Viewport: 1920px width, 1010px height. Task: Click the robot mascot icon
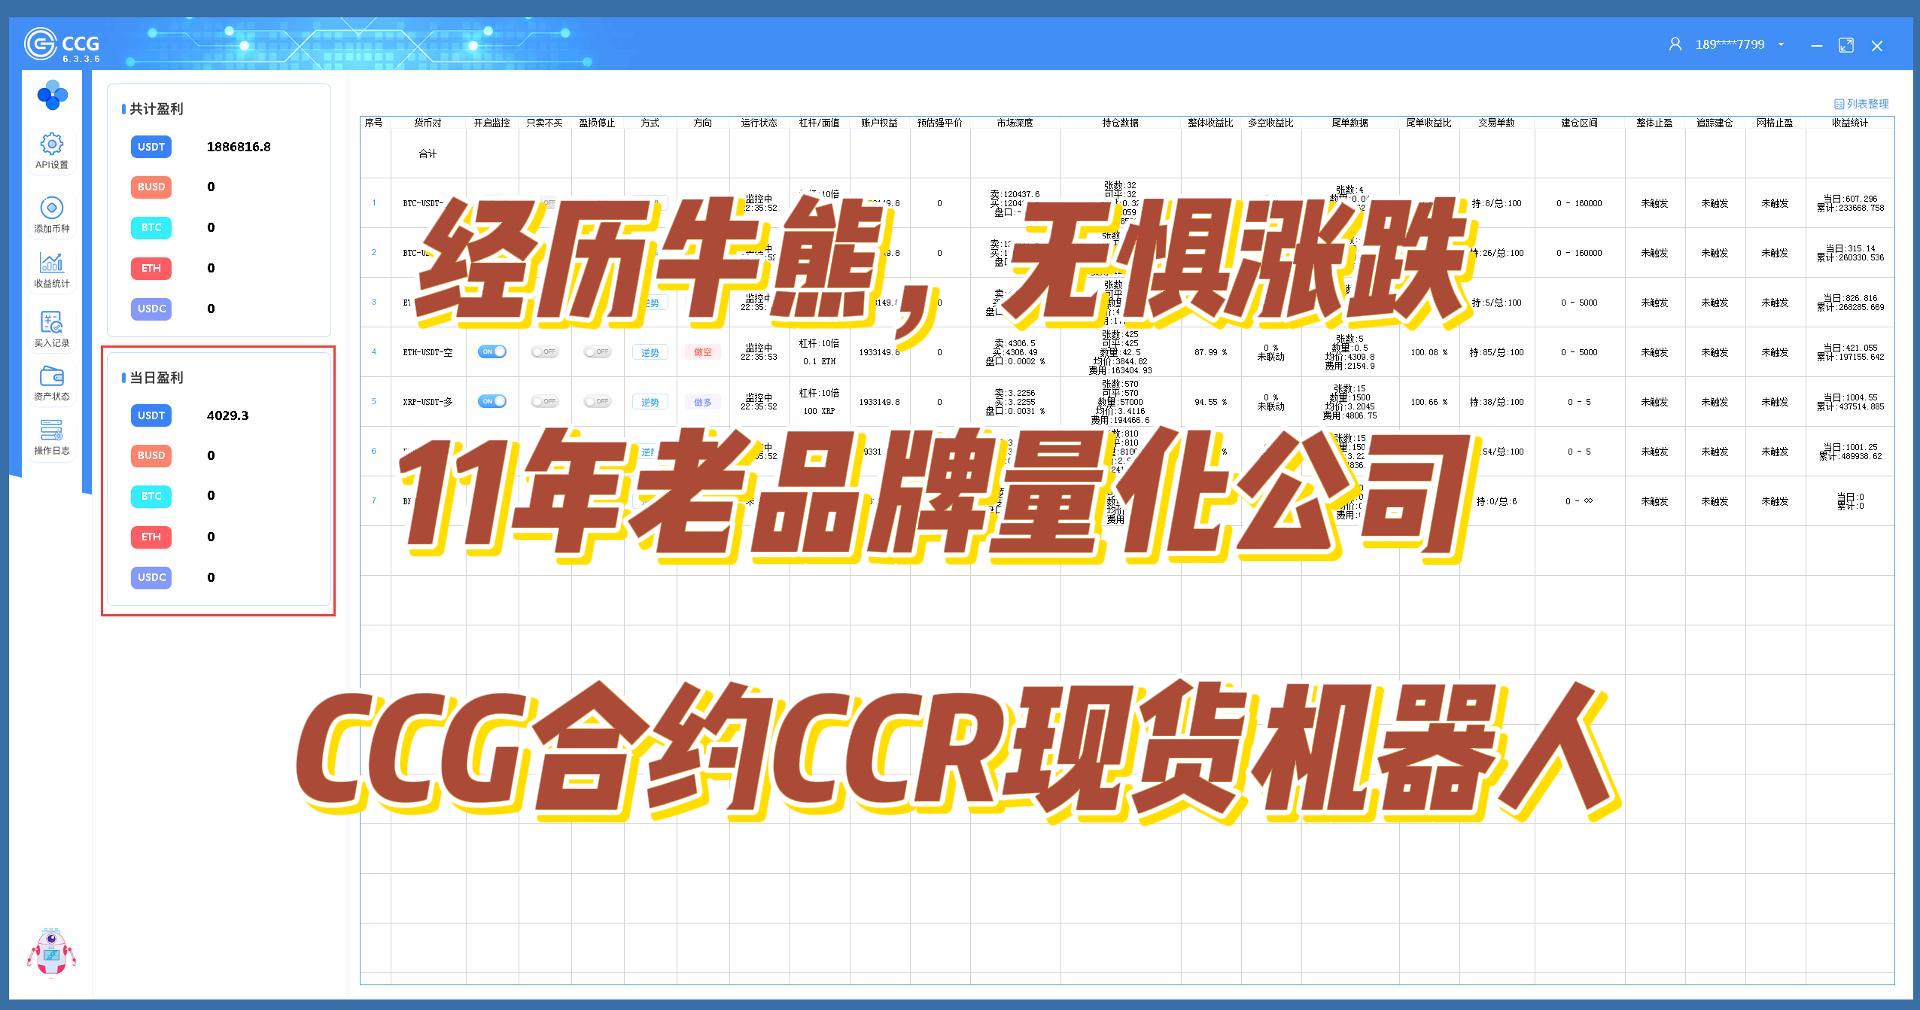51,951
